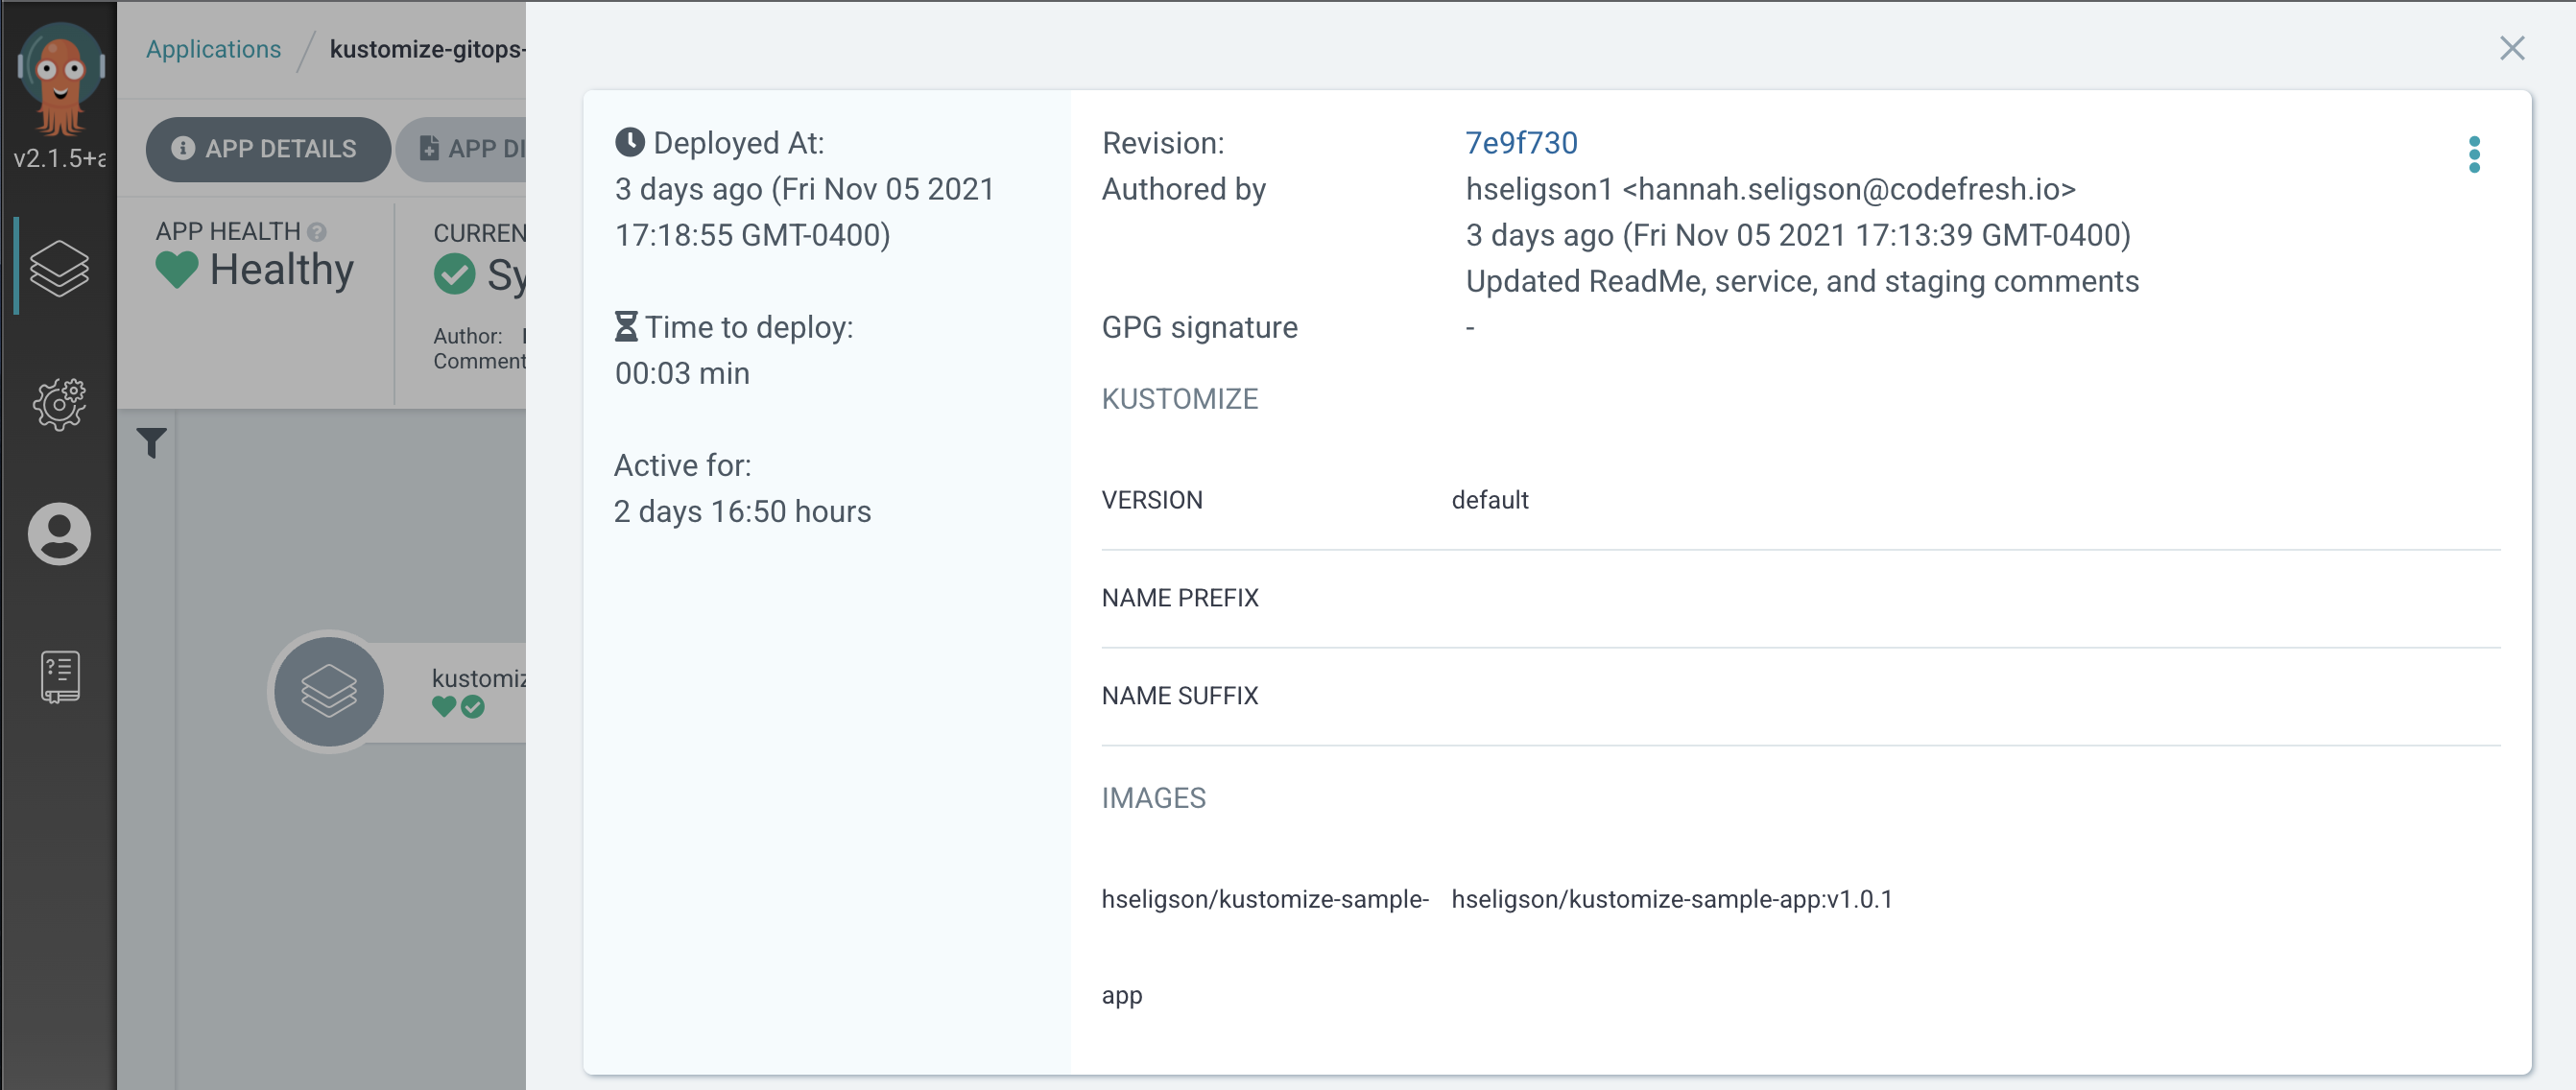This screenshot has height=1090, width=2576.
Task: Click the version label v2.1.5
Action: click(59, 158)
